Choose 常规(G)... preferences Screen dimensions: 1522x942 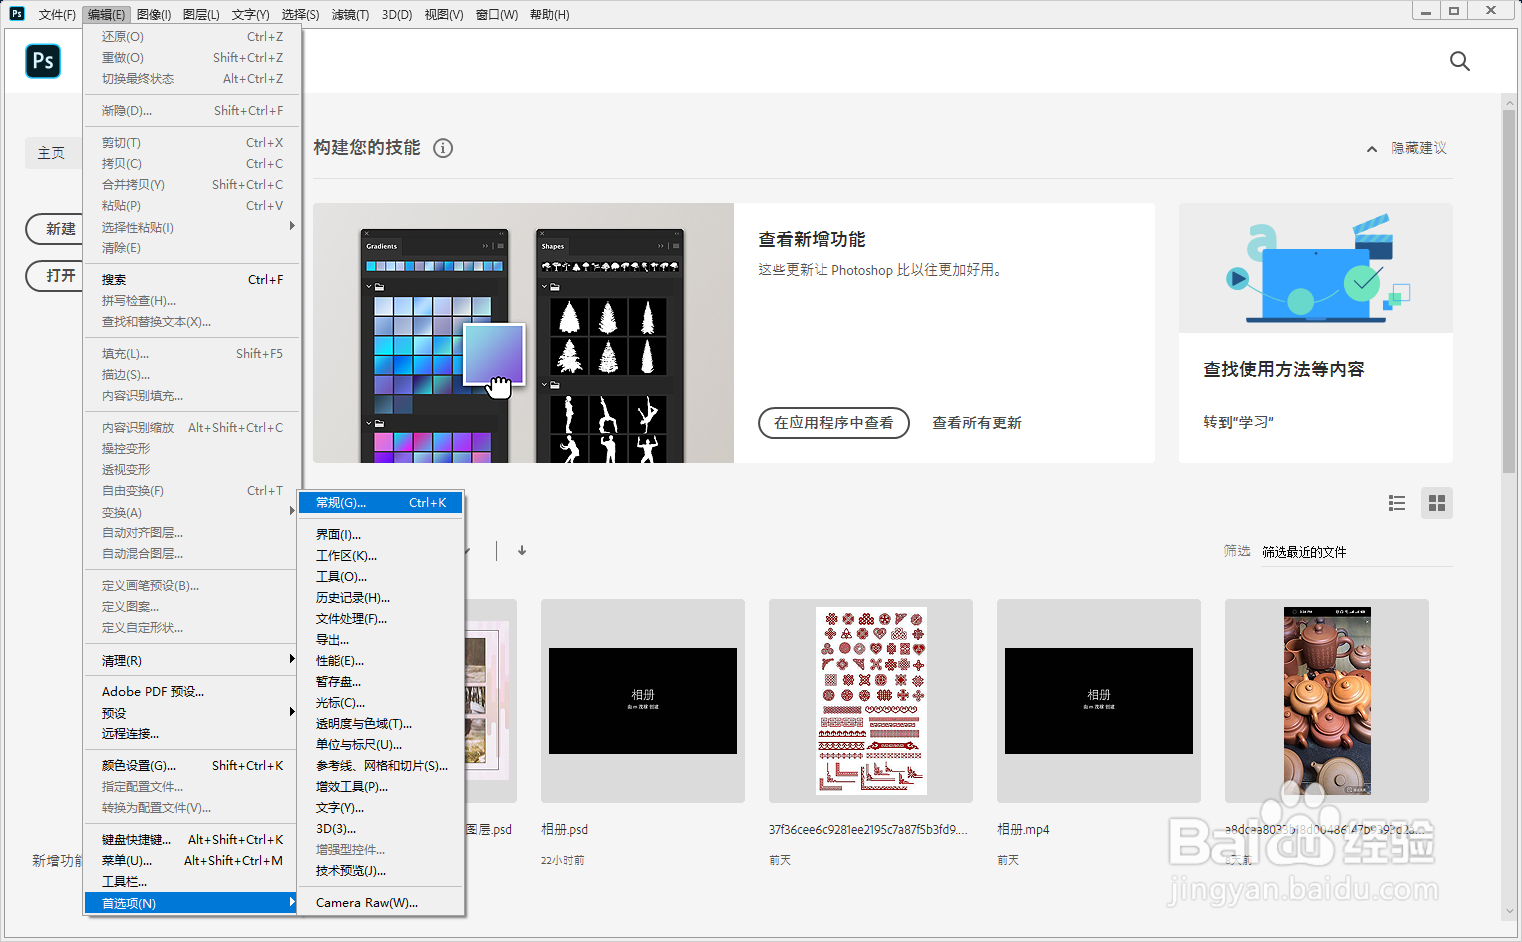point(381,502)
